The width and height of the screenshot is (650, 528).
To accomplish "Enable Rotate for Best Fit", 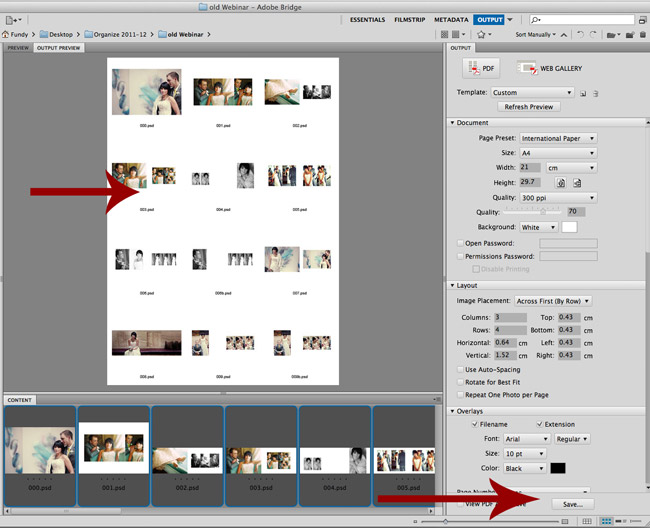I will [x=460, y=382].
